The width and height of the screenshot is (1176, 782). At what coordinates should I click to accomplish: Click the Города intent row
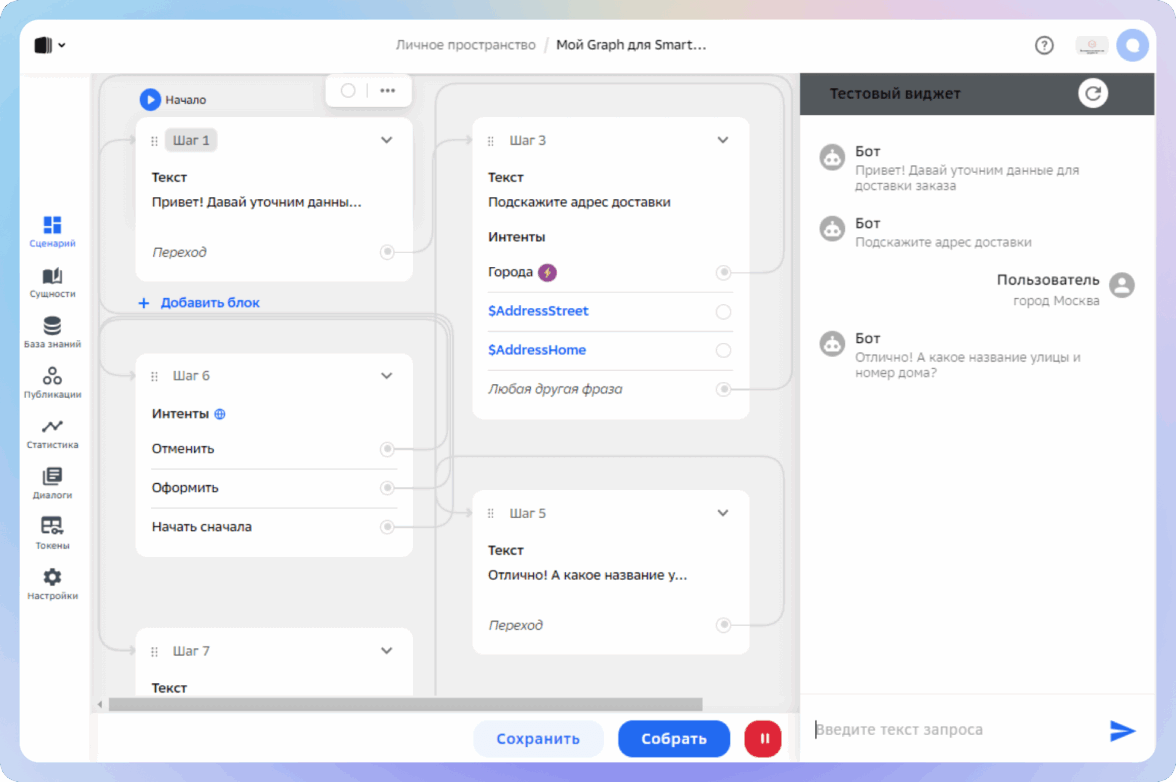610,272
